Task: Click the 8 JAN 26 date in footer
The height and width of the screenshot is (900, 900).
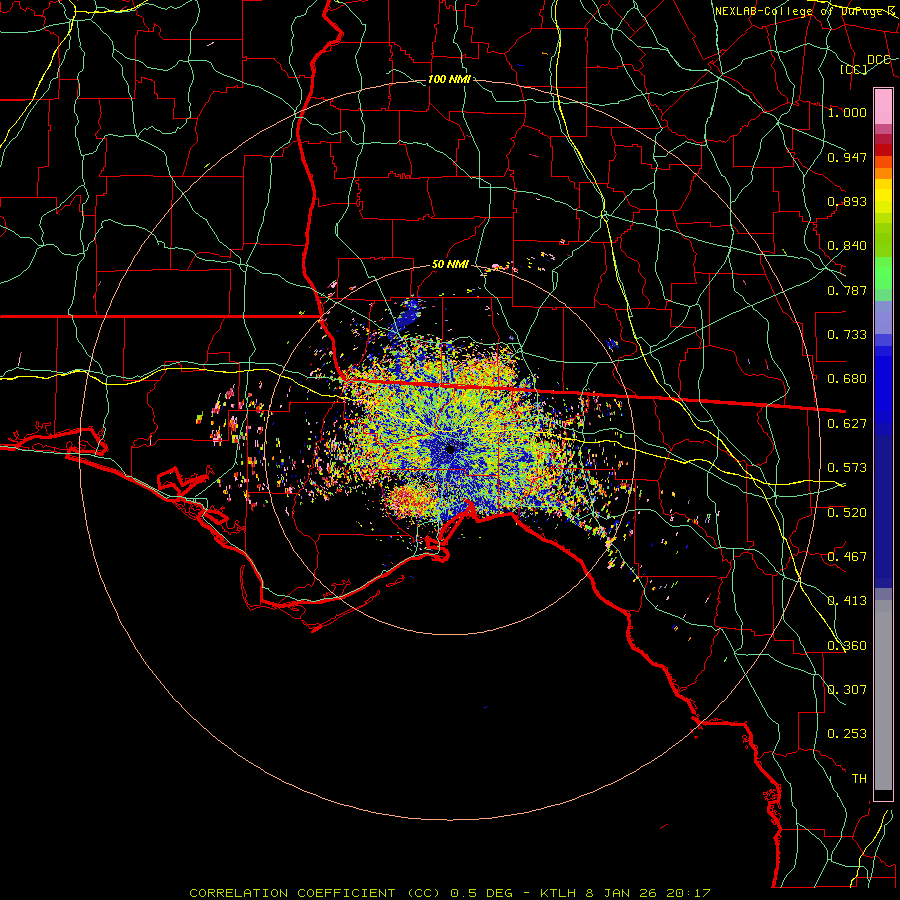Action: [621, 893]
